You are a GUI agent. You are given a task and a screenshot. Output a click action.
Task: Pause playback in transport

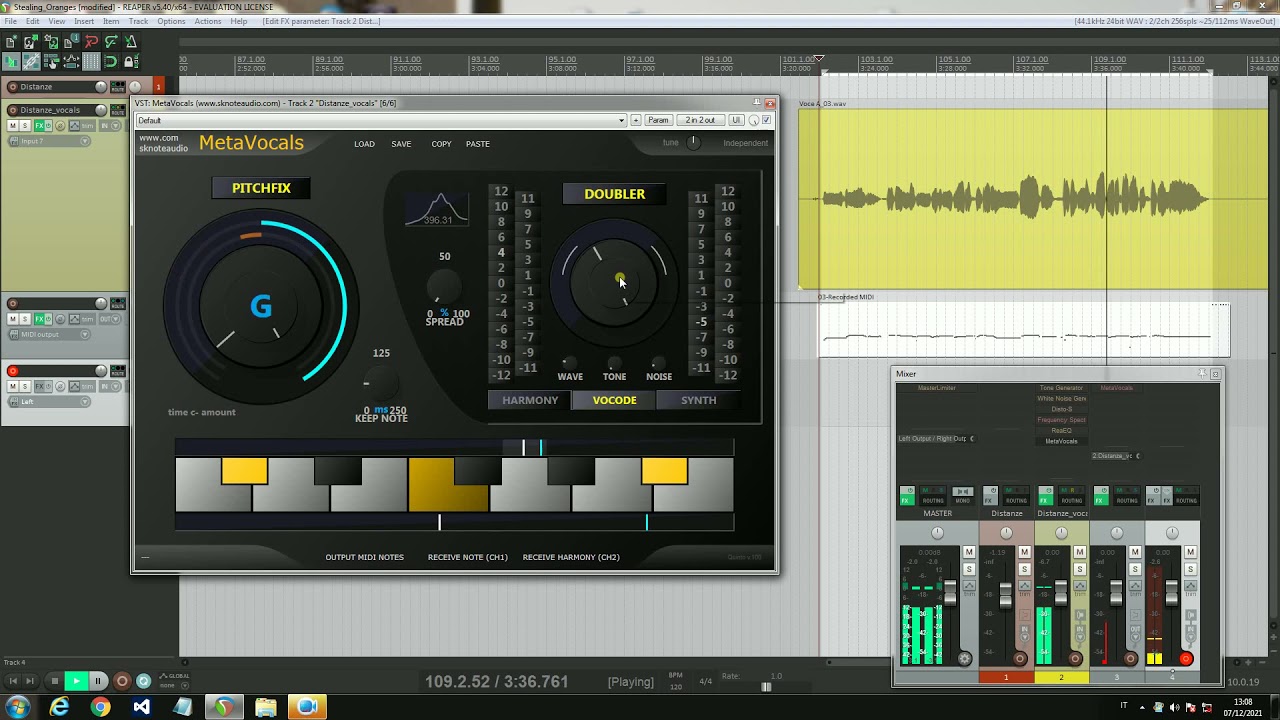pos(98,681)
